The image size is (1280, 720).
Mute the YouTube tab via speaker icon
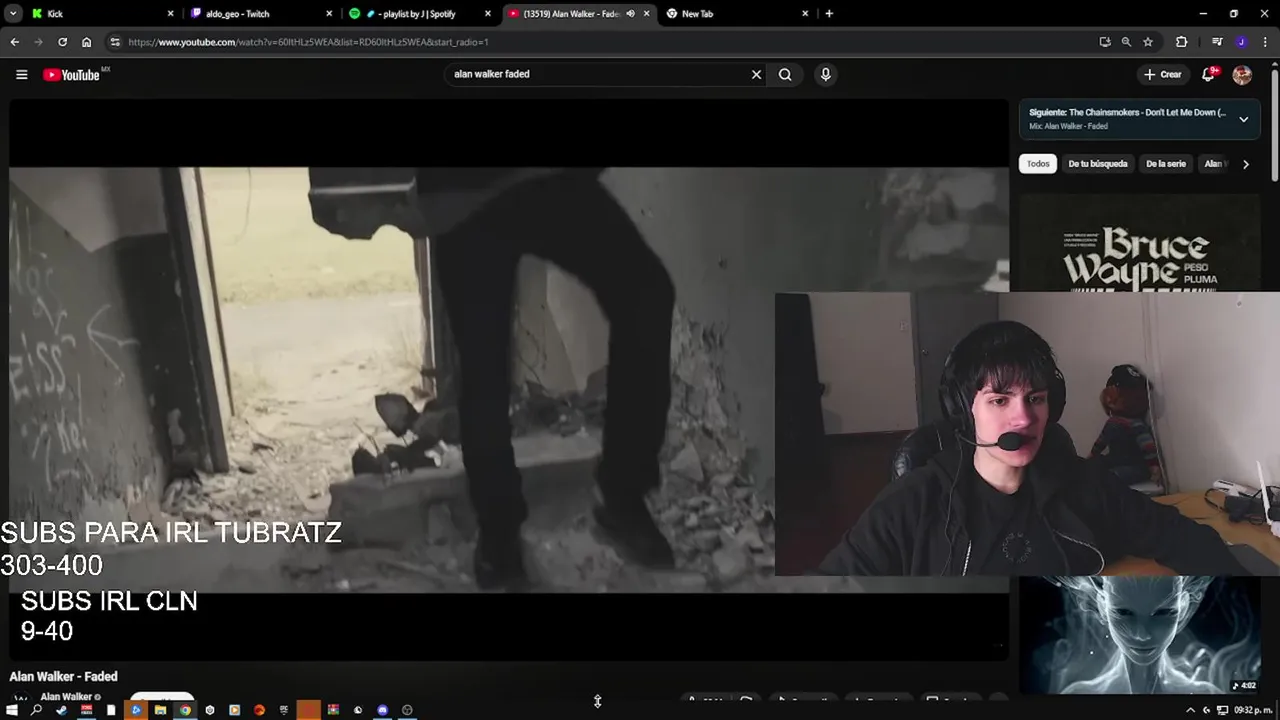(630, 14)
